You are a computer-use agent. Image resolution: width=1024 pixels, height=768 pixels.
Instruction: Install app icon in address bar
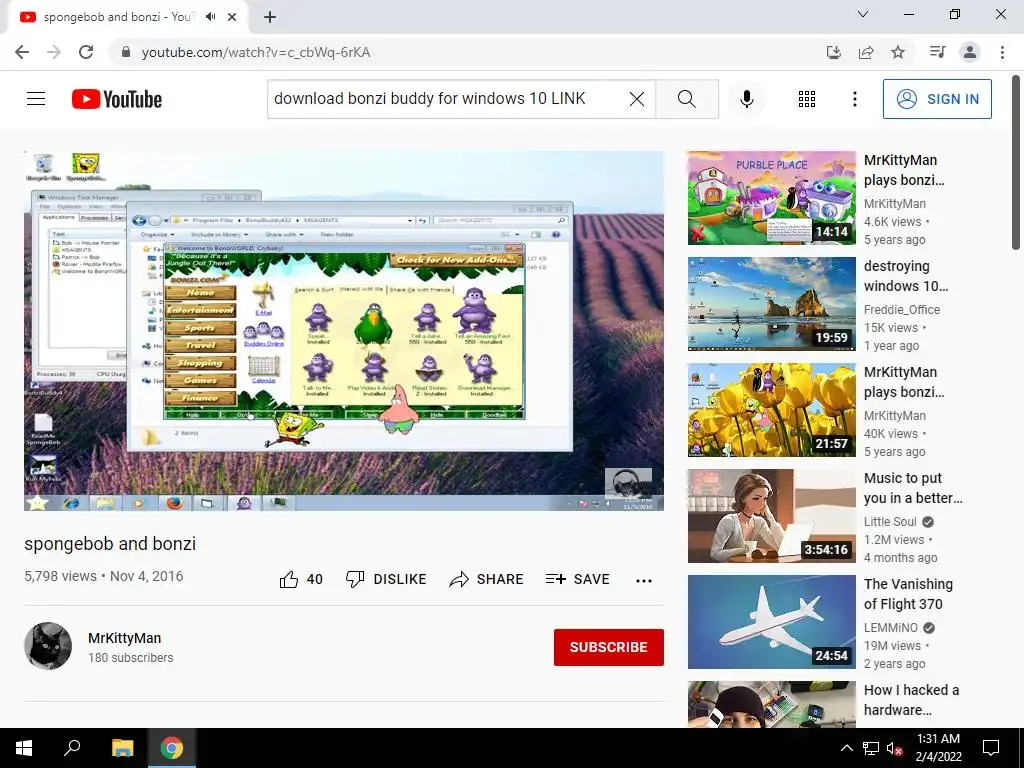pos(834,52)
